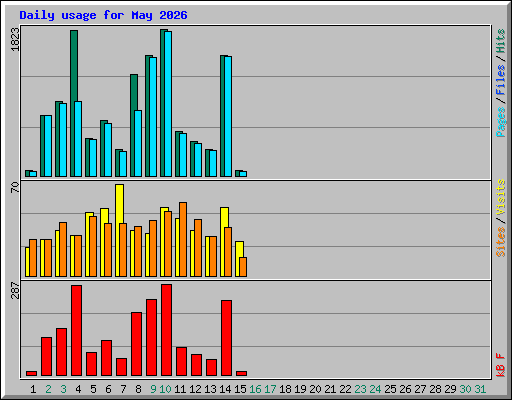Click the orange Sites bar for day 11
512x400 pixels.
[x=183, y=239]
